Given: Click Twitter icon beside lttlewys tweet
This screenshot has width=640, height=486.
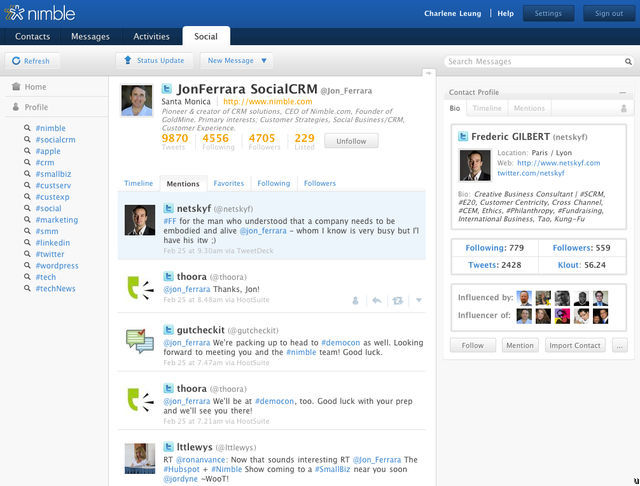Looking at the screenshot, I should coord(169,447).
